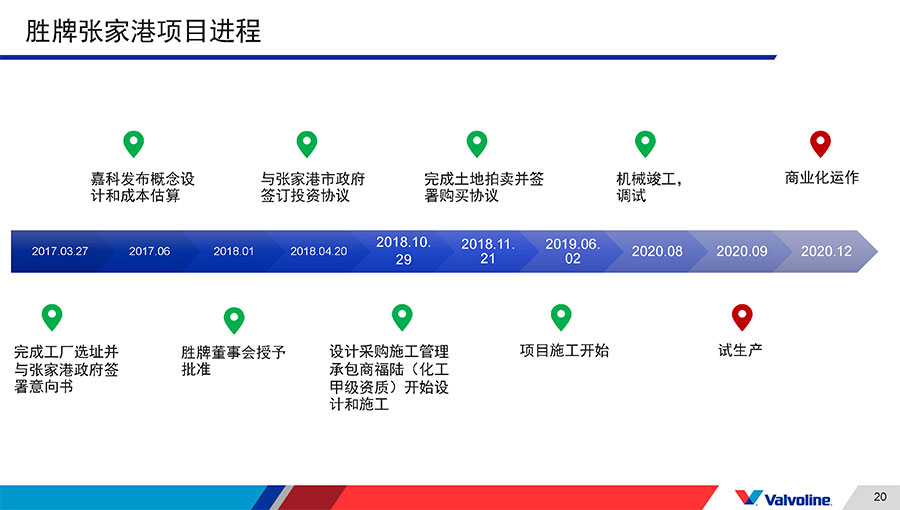Select the 2020.09 timeline segment
900x510 pixels.
click(x=742, y=251)
